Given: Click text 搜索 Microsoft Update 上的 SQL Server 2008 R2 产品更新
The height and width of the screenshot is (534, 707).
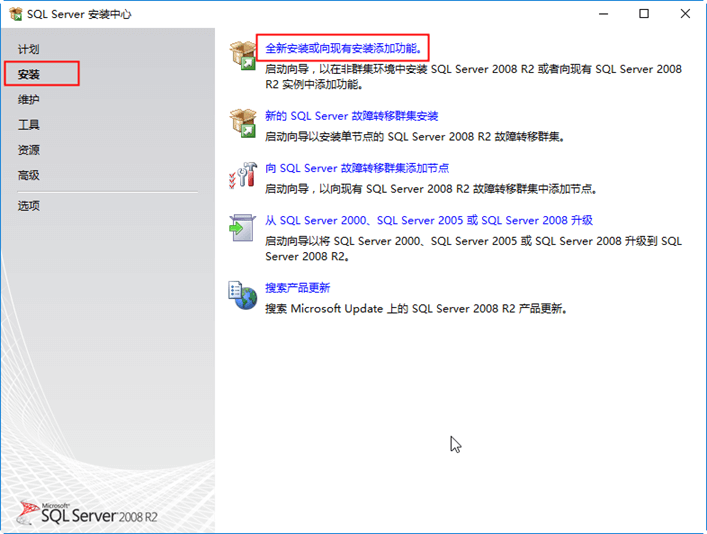Looking at the screenshot, I should pos(416,308).
